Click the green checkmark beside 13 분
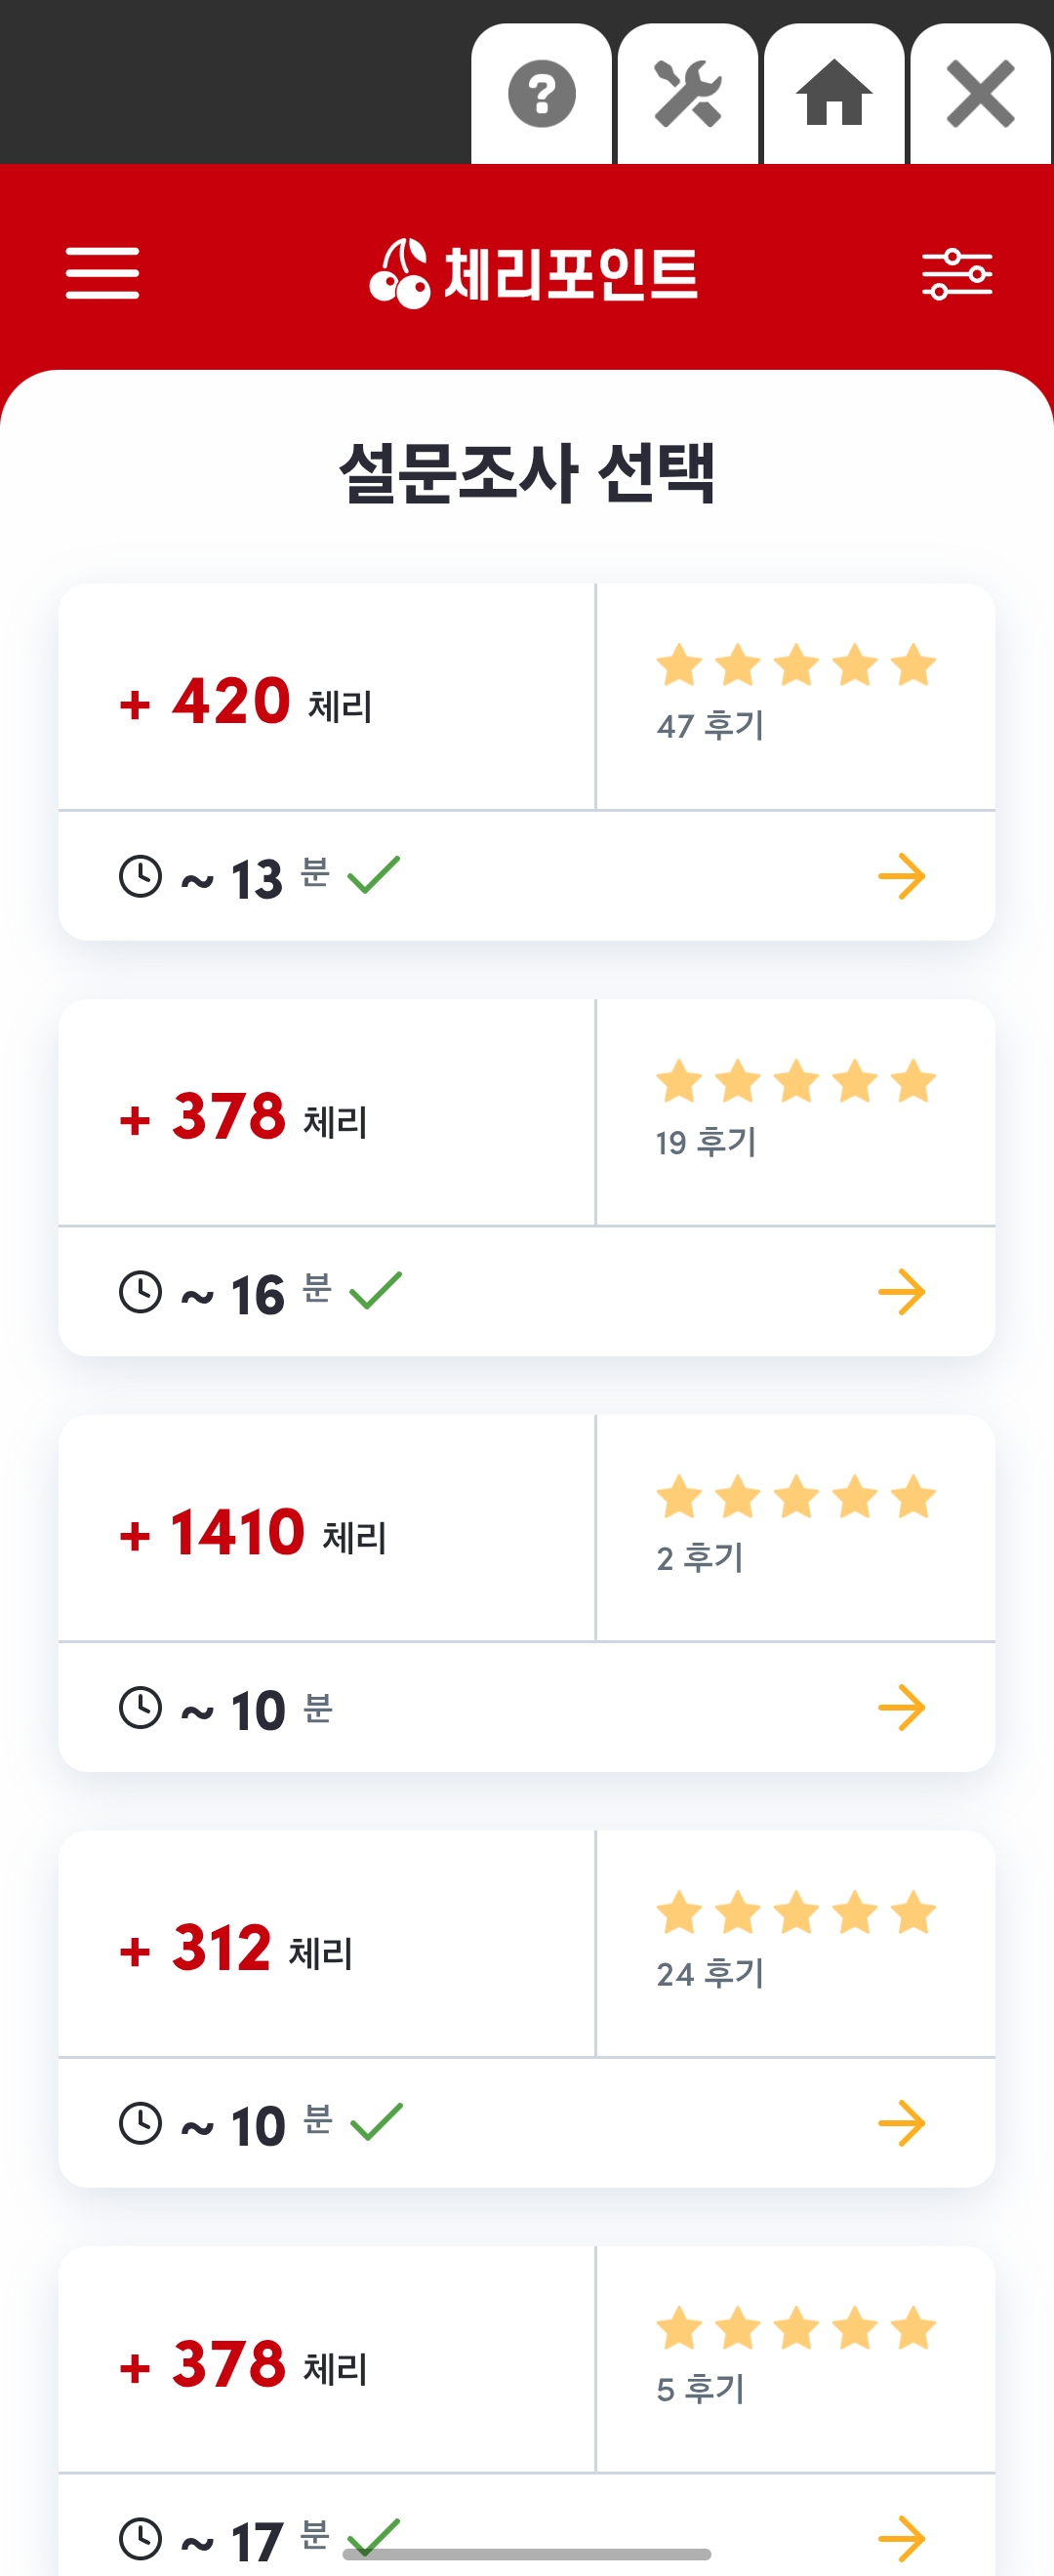1054x2576 pixels. point(374,875)
